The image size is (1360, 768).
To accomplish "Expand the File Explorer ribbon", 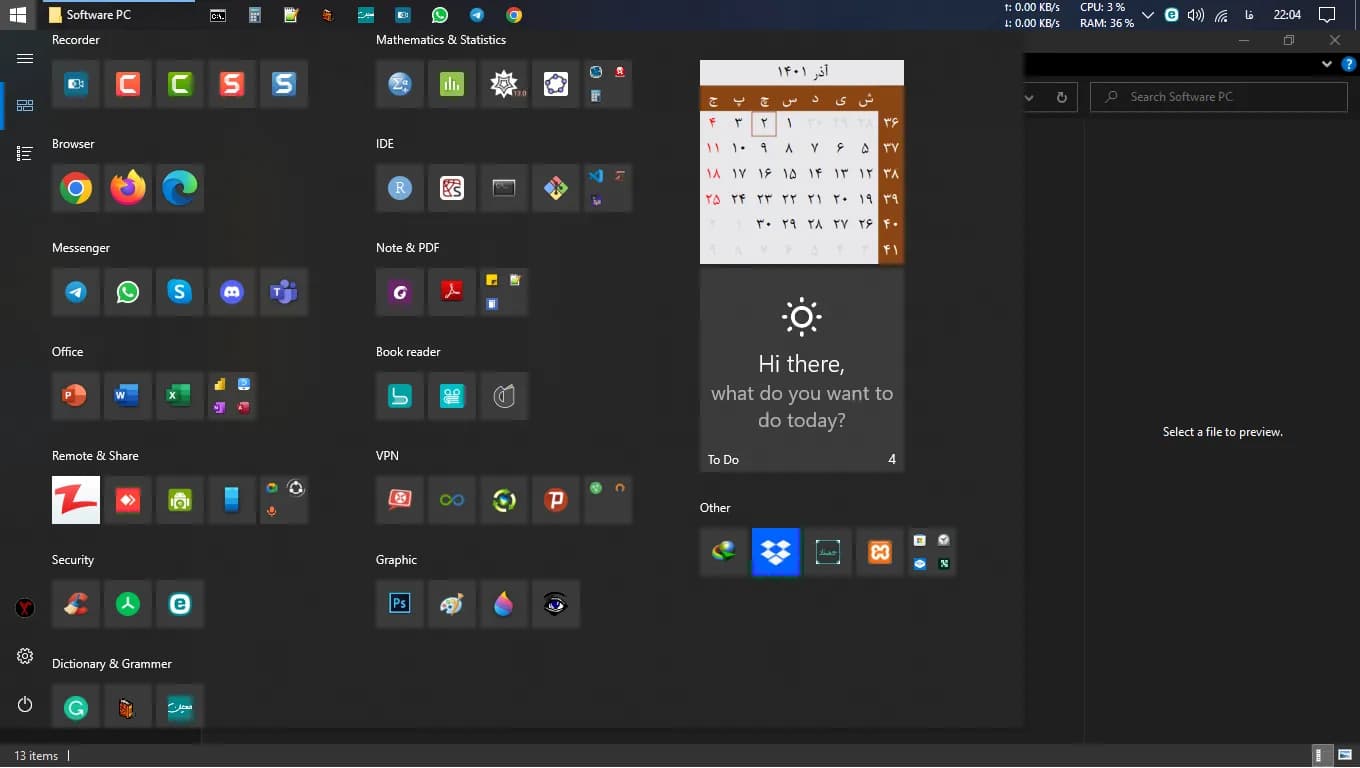I will [1326, 64].
